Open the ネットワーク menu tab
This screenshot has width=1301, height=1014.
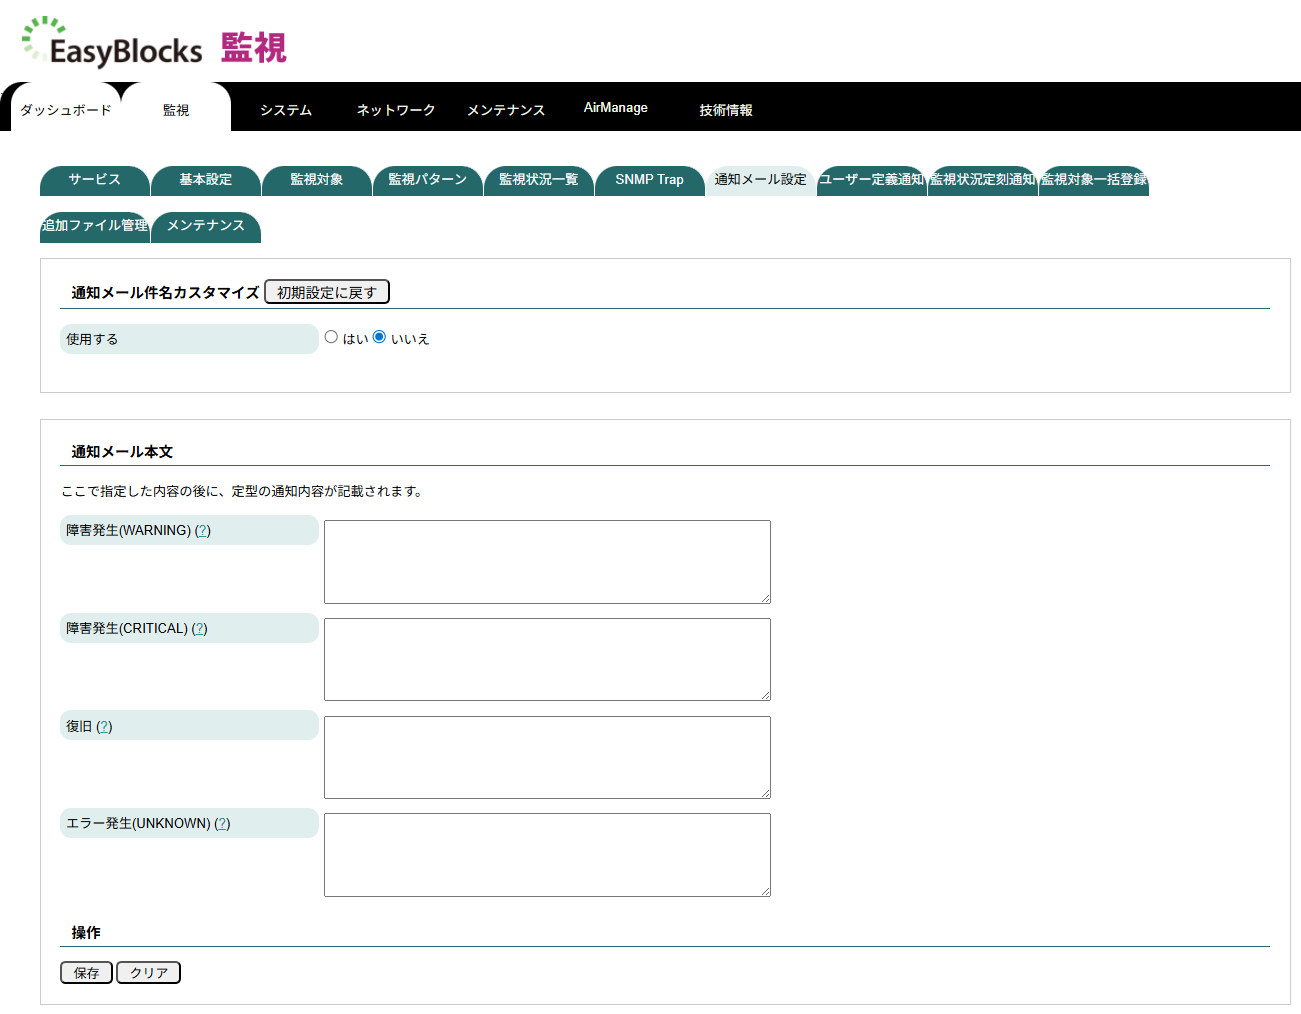pyautogui.click(x=394, y=110)
